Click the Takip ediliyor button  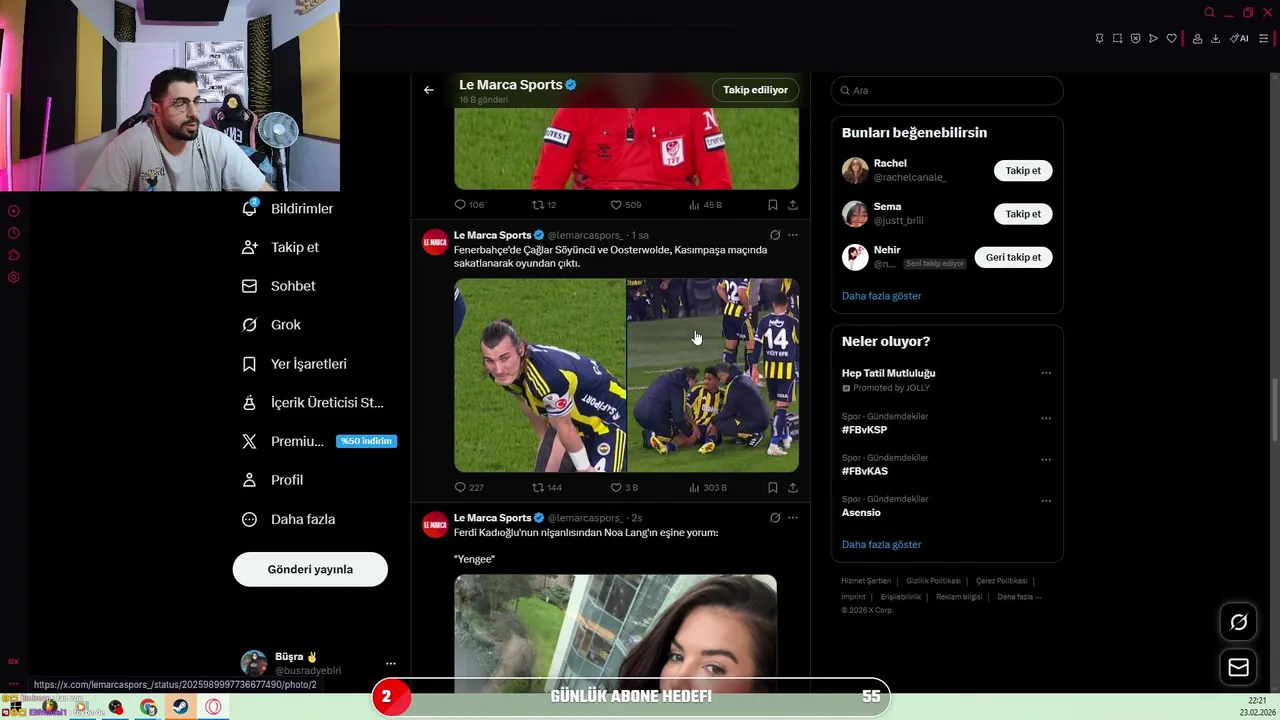755,90
